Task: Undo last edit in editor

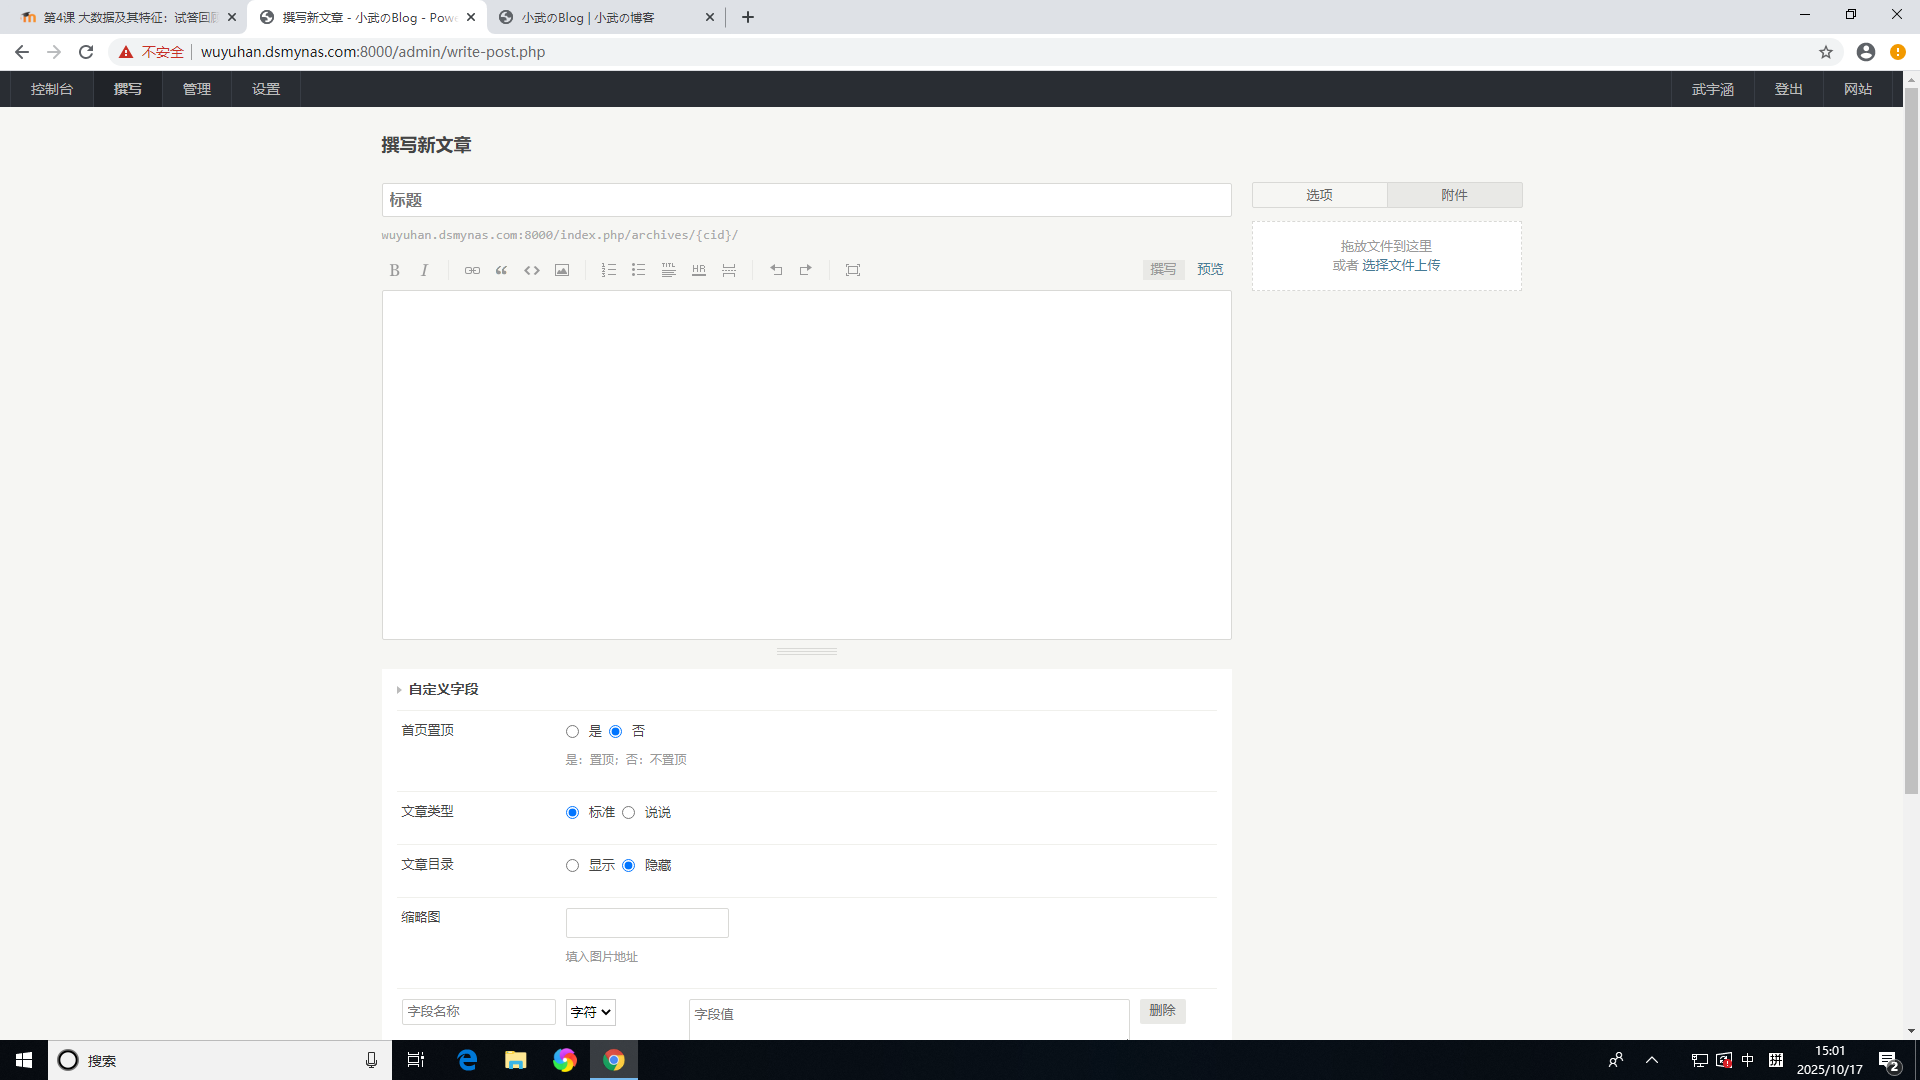Action: click(x=776, y=270)
